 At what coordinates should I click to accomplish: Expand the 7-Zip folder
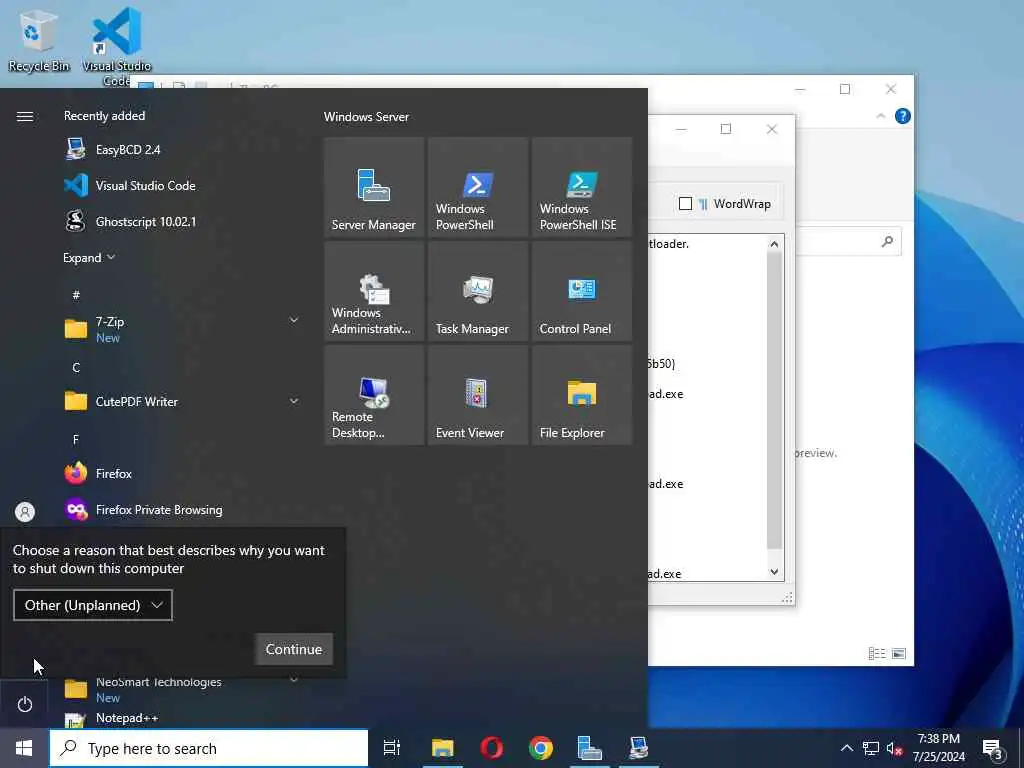pos(294,320)
